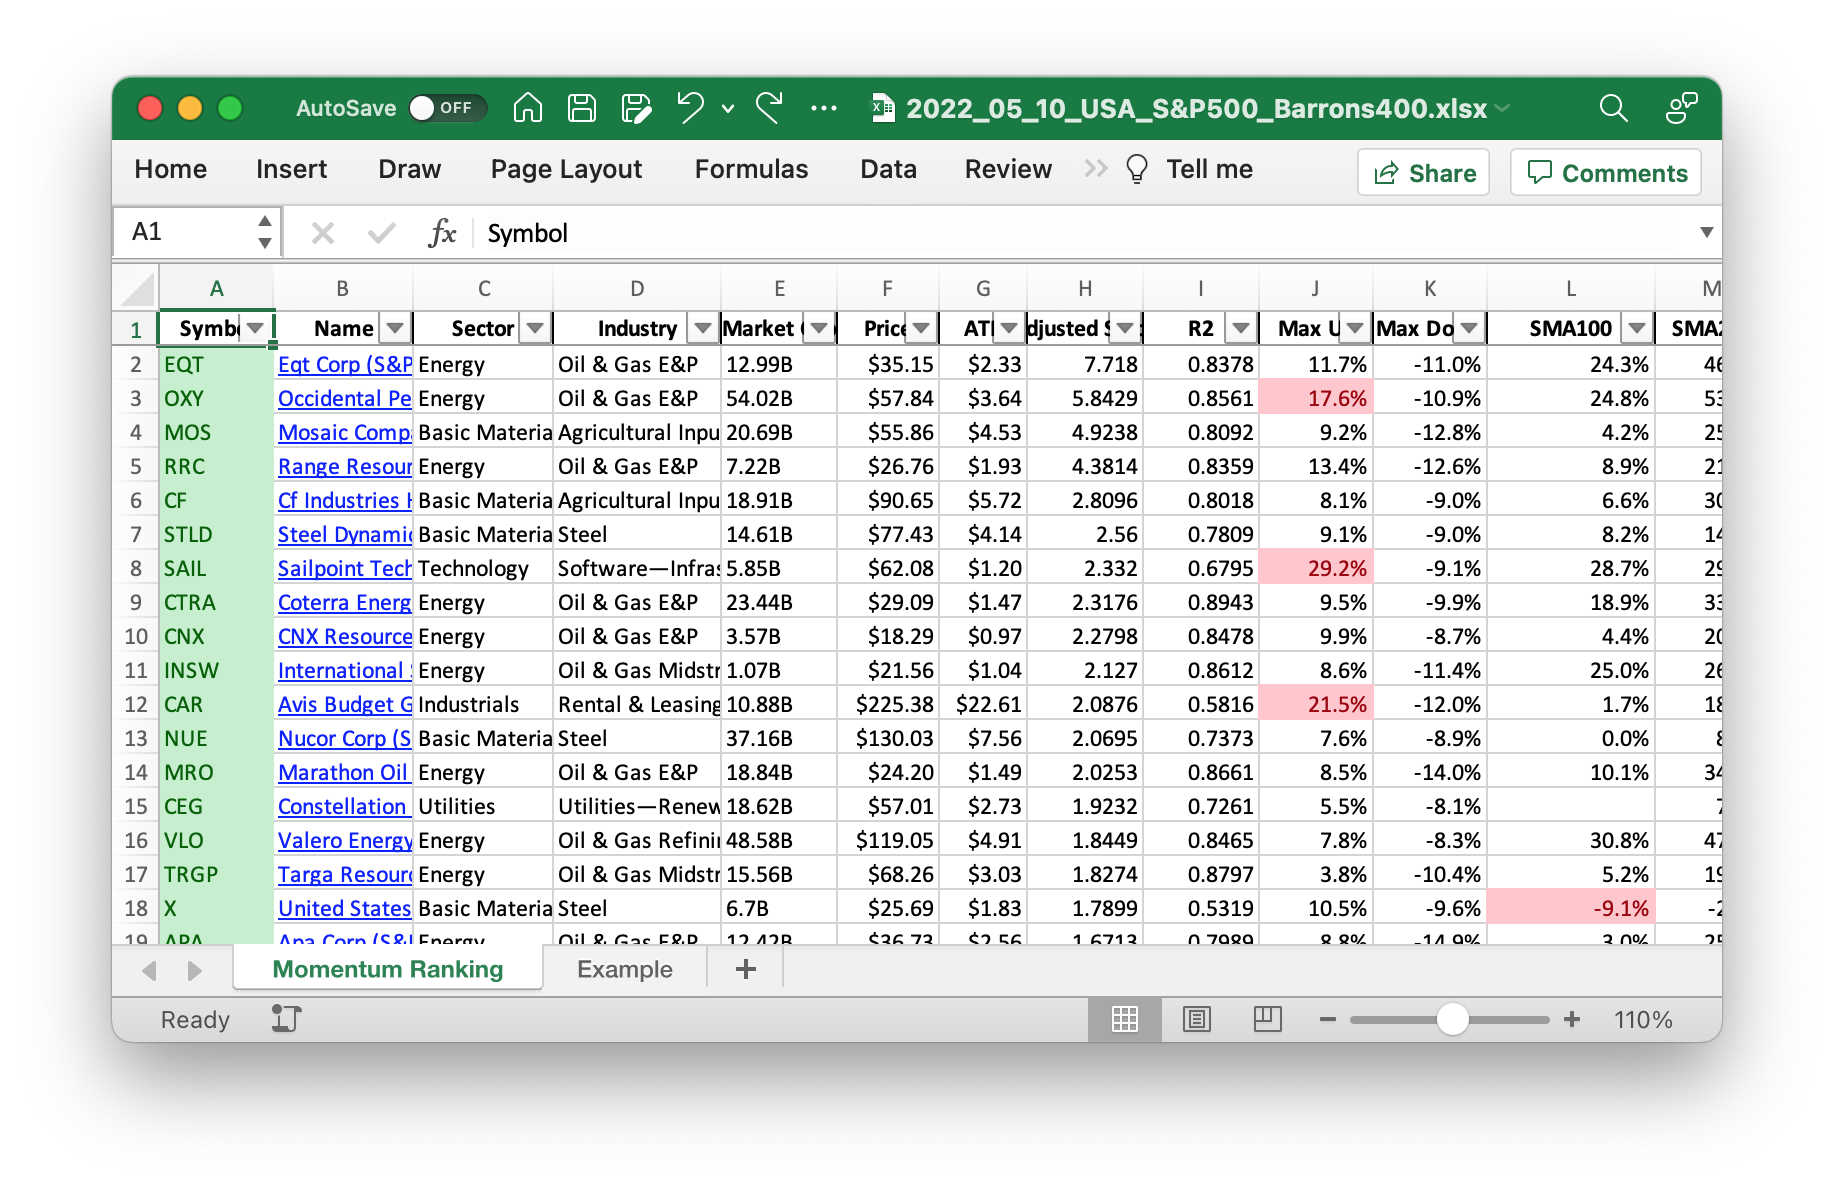This screenshot has width=1834, height=1190.
Task: Undo the last action
Action: pos(690,108)
